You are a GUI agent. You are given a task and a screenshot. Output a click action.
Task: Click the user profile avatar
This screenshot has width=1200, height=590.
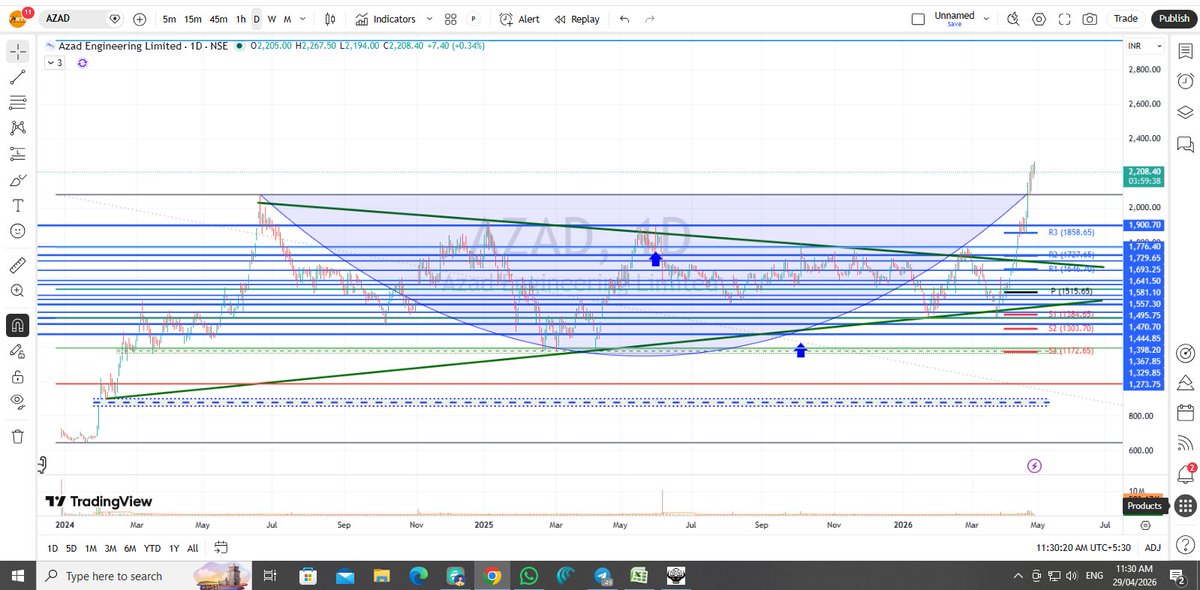point(18,19)
